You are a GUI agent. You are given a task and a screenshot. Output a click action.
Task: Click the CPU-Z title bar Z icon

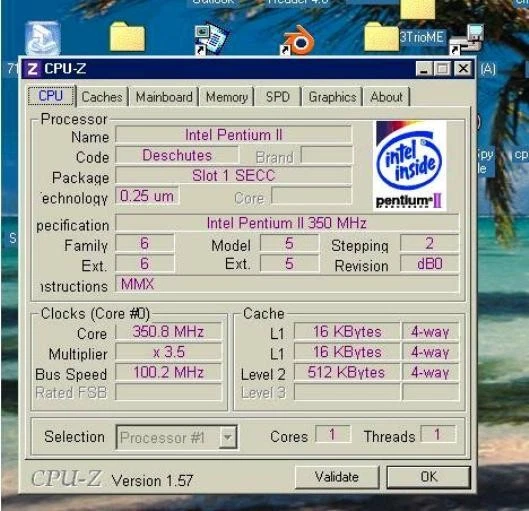click(x=32, y=69)
